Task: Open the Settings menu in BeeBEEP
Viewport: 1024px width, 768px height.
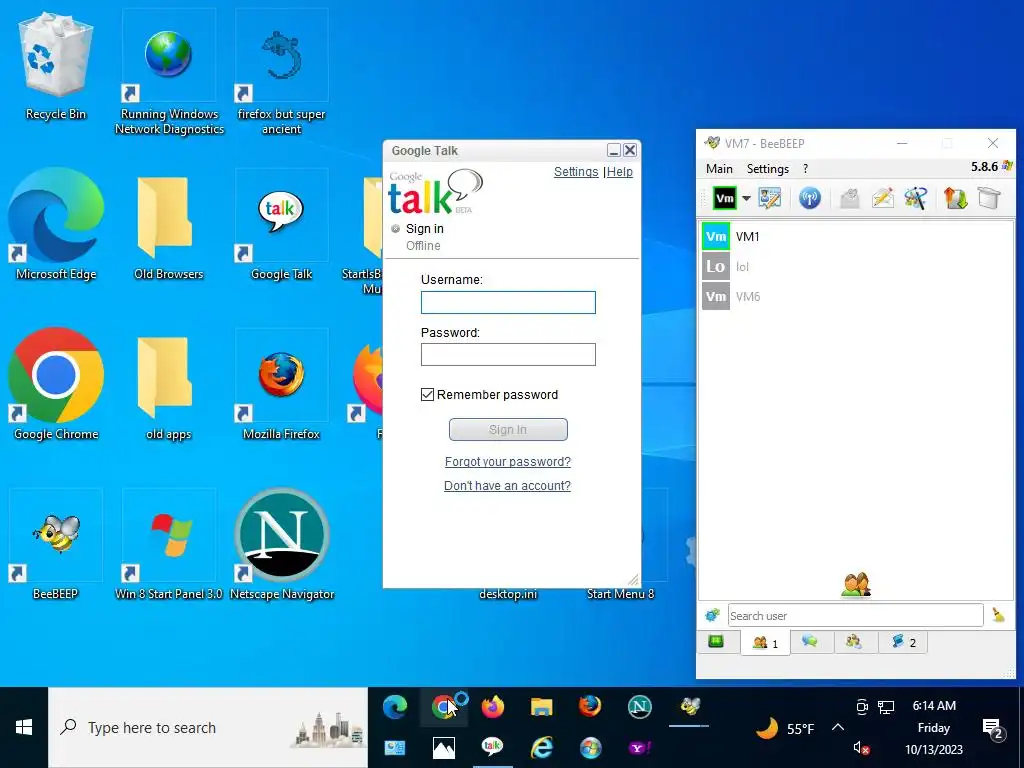Action: pyautogui.click(x=767, y=168)
